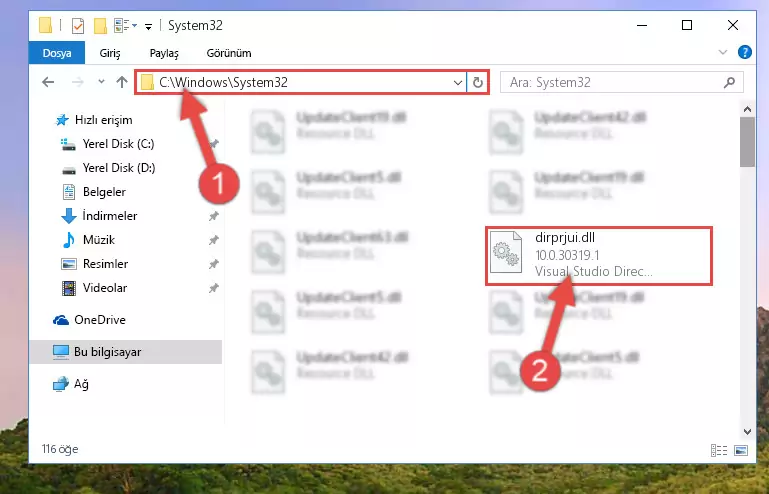
Task: Click the Back navigation arrow
Action: coord(48,82)
